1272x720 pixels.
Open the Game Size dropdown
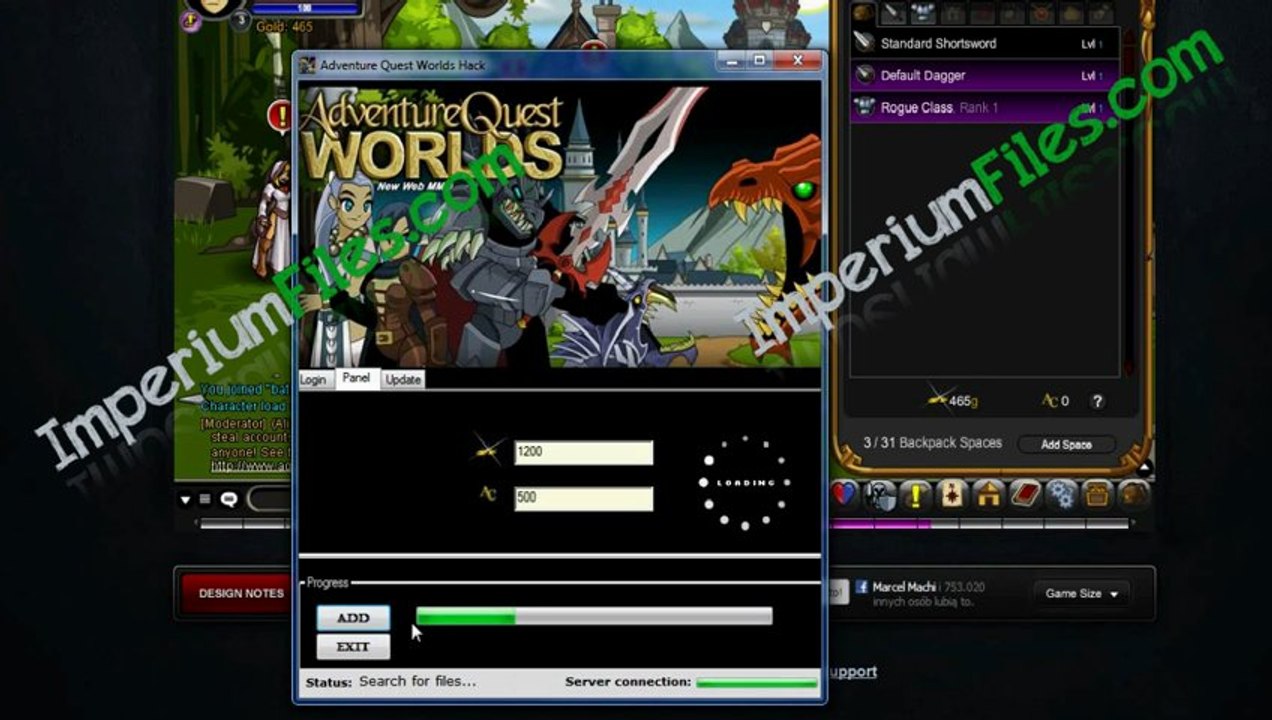coord(1082,593)
